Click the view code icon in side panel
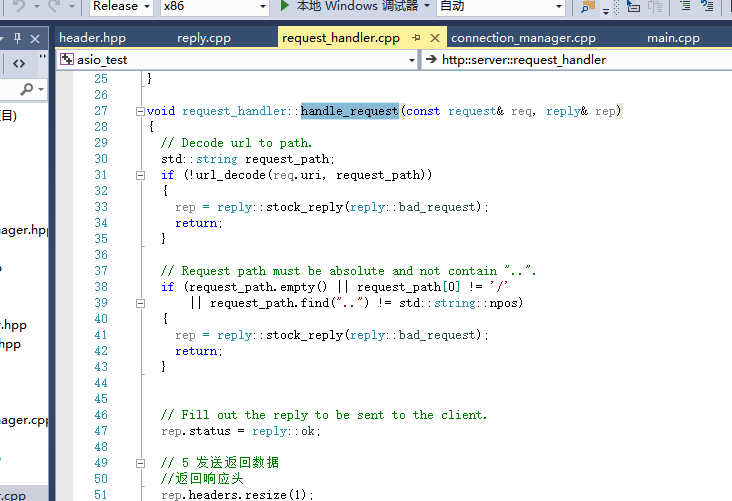This screenshot has width=732, height=501. coord(19,64)
